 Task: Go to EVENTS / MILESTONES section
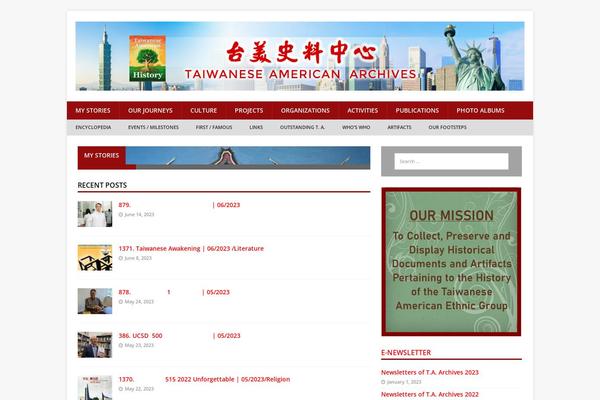click(153, 127)
